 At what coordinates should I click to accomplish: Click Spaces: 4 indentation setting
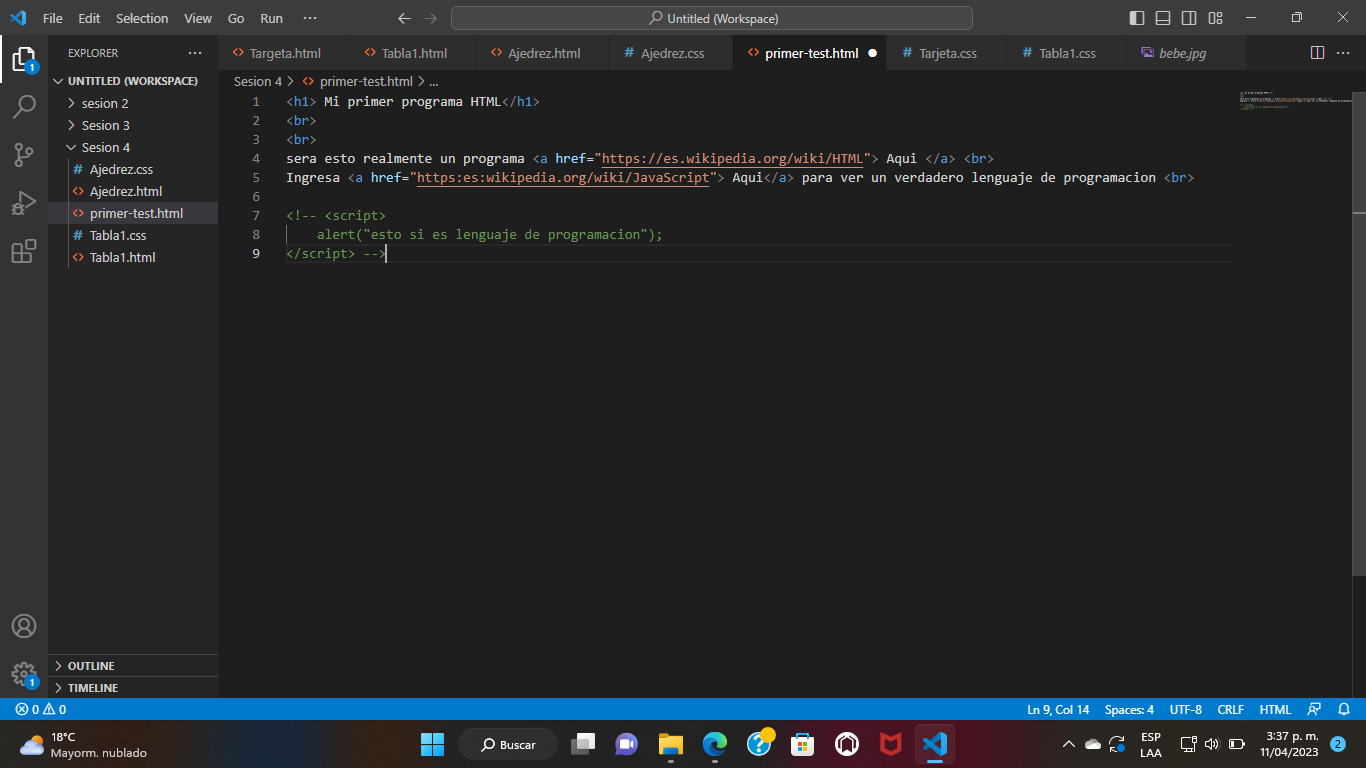click(x=1129, y=709)
